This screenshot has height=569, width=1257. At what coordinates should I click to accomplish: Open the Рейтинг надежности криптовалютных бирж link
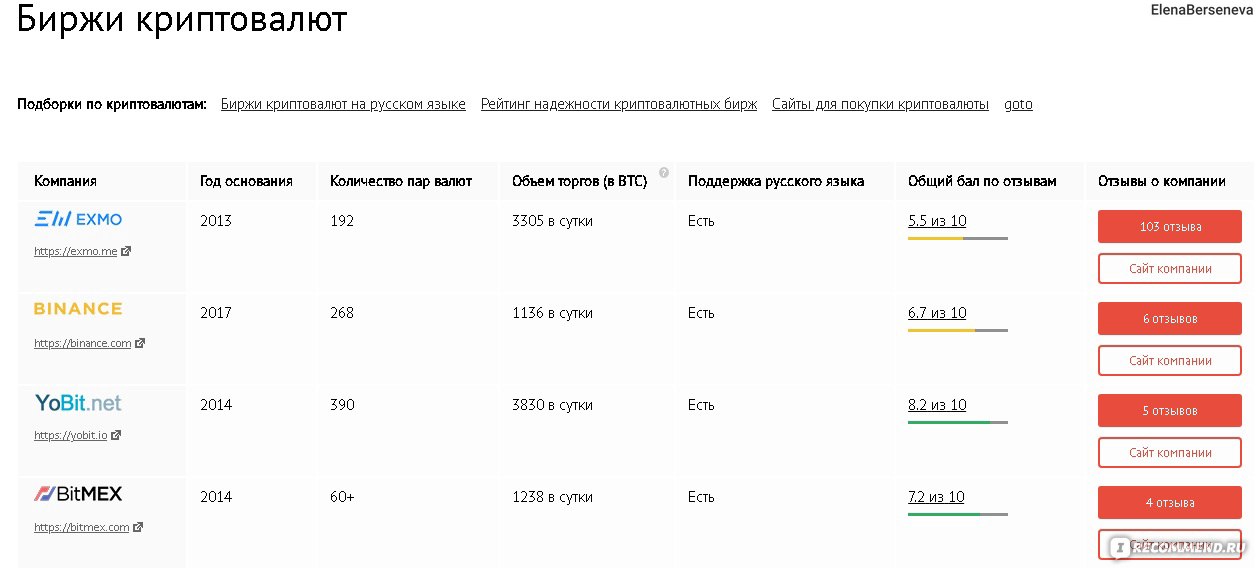pyautogui.click(x=619, y=104)
